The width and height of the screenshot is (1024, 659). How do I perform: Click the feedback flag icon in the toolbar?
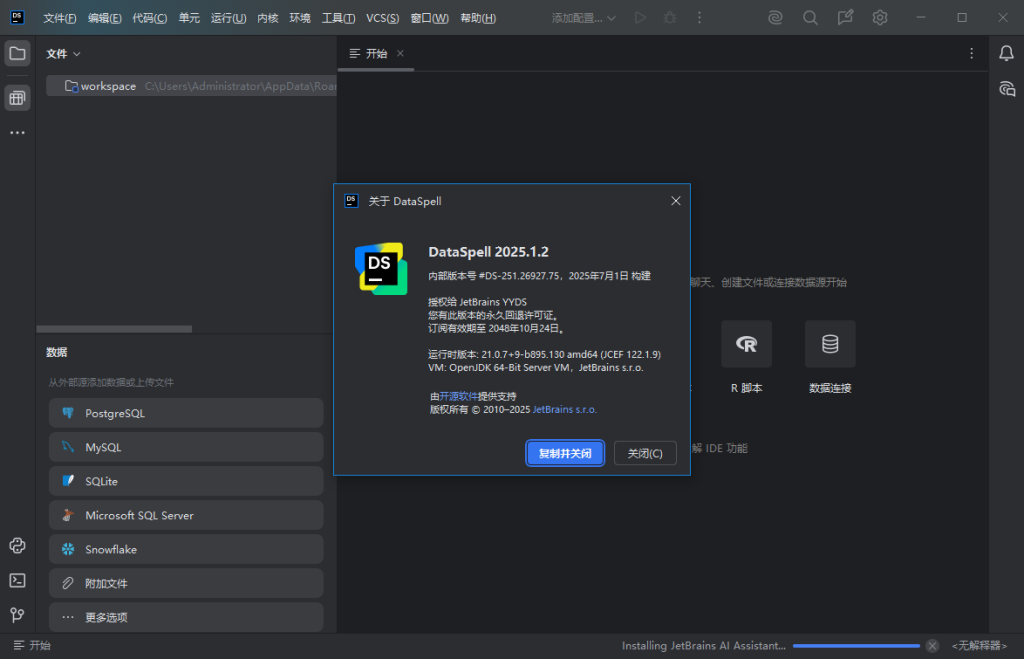pyautogui.click(x=845, y=18)
